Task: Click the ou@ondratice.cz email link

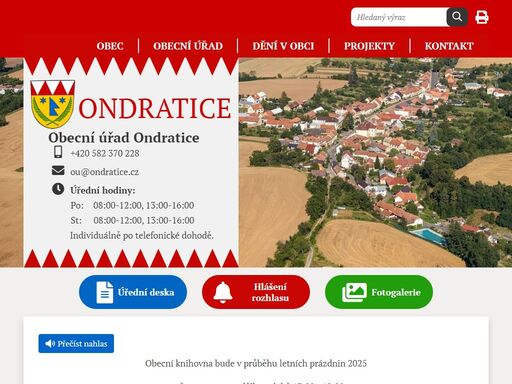Action: (x=104, y=172)
